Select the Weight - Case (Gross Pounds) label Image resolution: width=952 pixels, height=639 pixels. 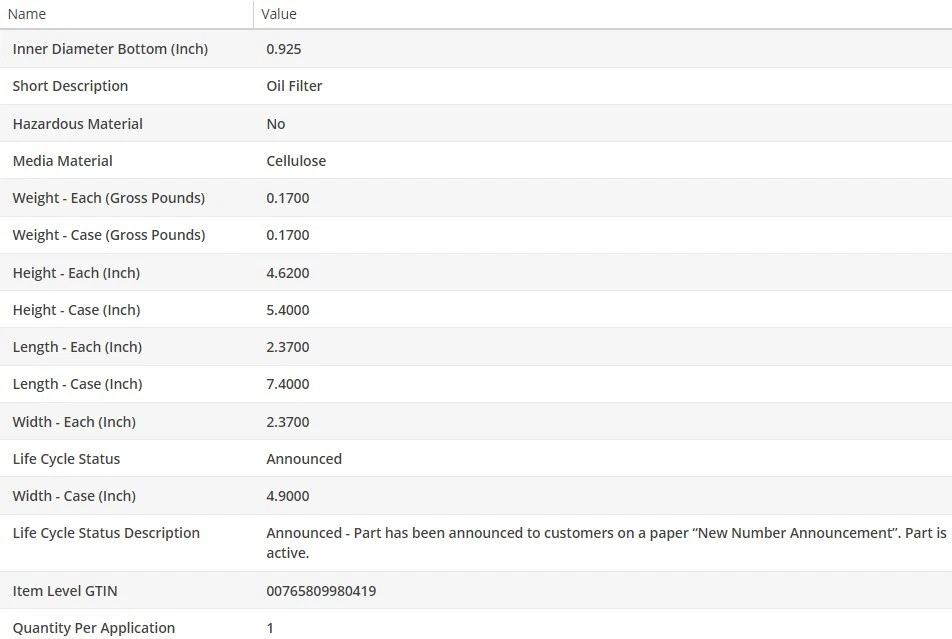tap(108, 235)
